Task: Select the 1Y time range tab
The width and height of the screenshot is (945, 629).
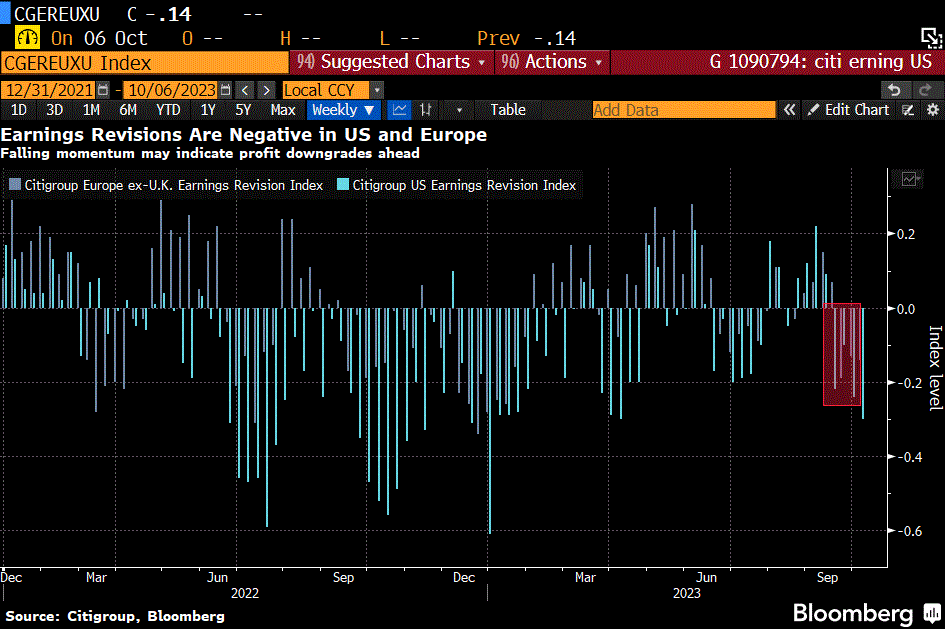Action: [x=208, y=110]
